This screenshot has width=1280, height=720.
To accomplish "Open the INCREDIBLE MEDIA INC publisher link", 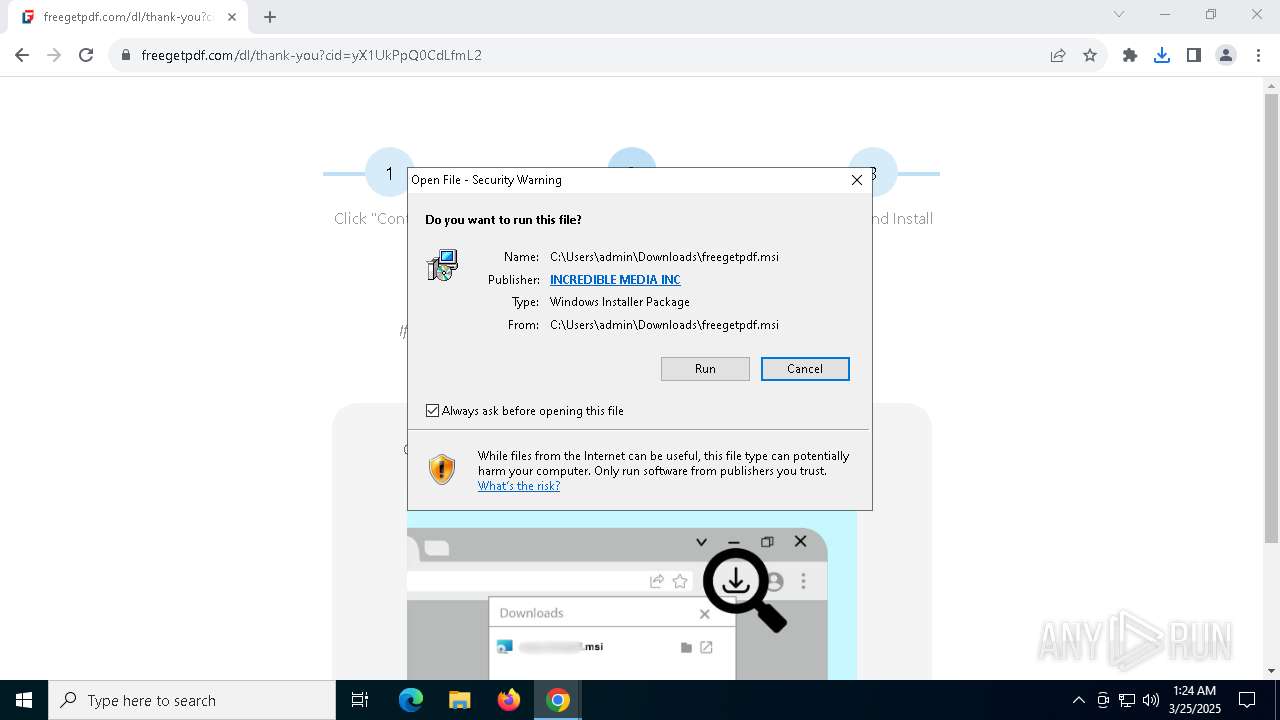I will pos(615,280).
